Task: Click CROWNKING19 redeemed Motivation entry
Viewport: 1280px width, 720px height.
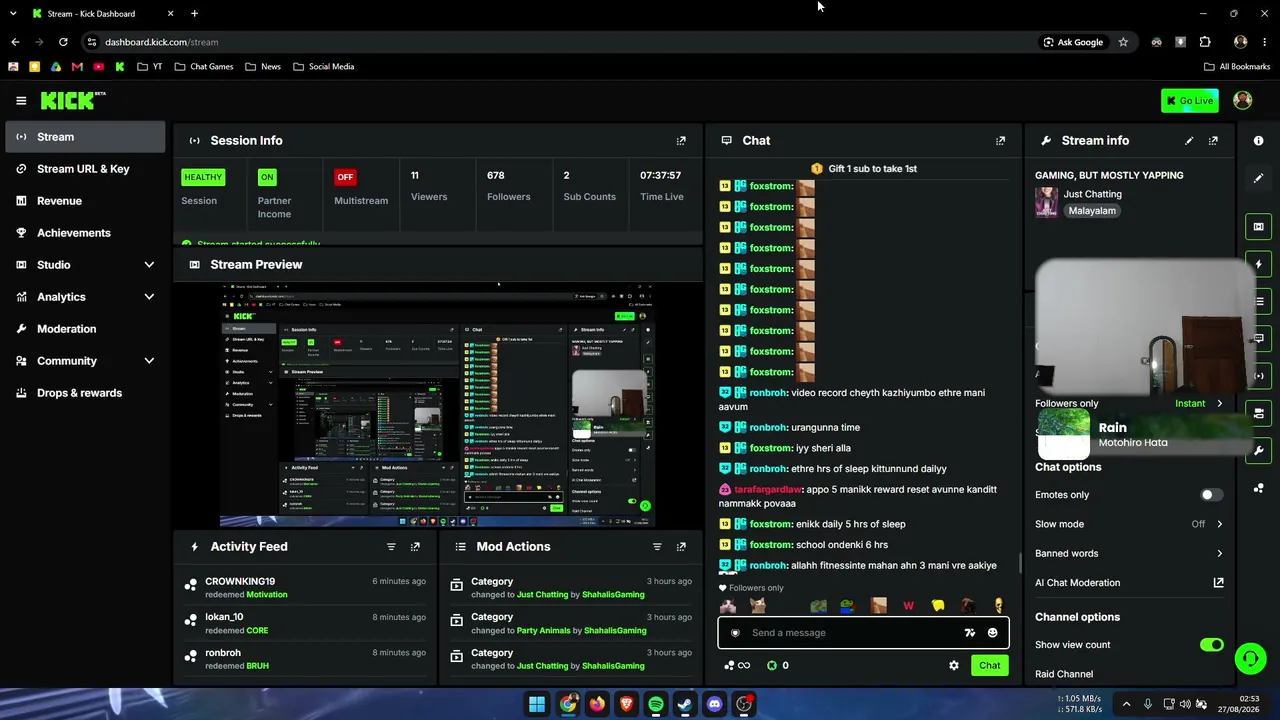Action: pos(305,588)
